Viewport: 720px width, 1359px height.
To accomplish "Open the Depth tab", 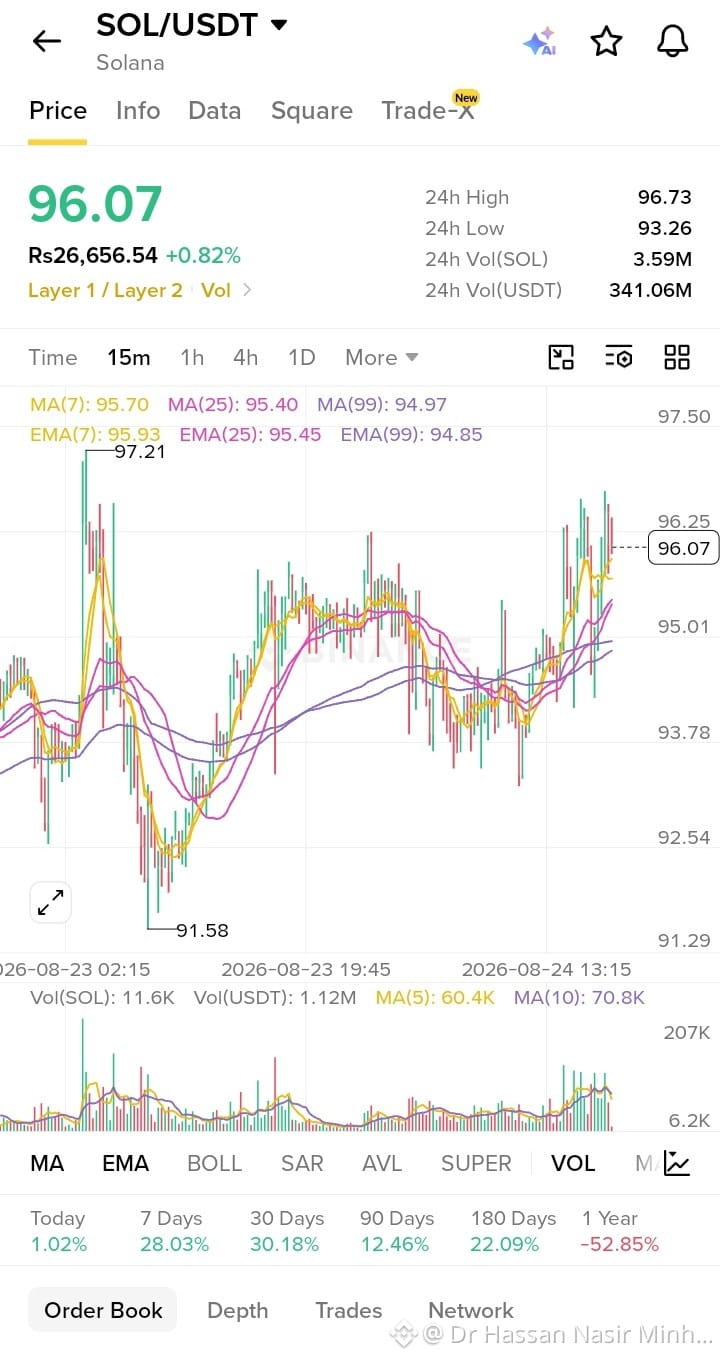I will coord(238,1310).
